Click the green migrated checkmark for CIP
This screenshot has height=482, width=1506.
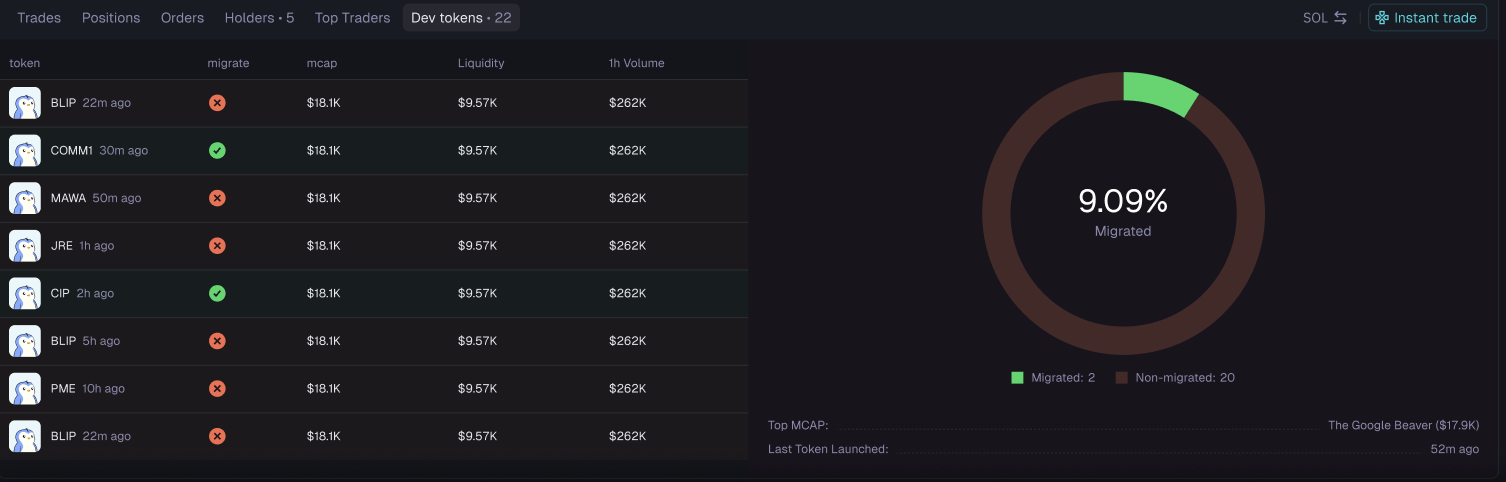(217, 294)
